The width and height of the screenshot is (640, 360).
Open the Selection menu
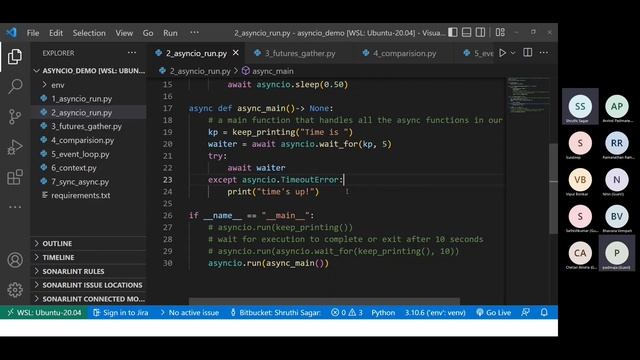pos(89,33)
